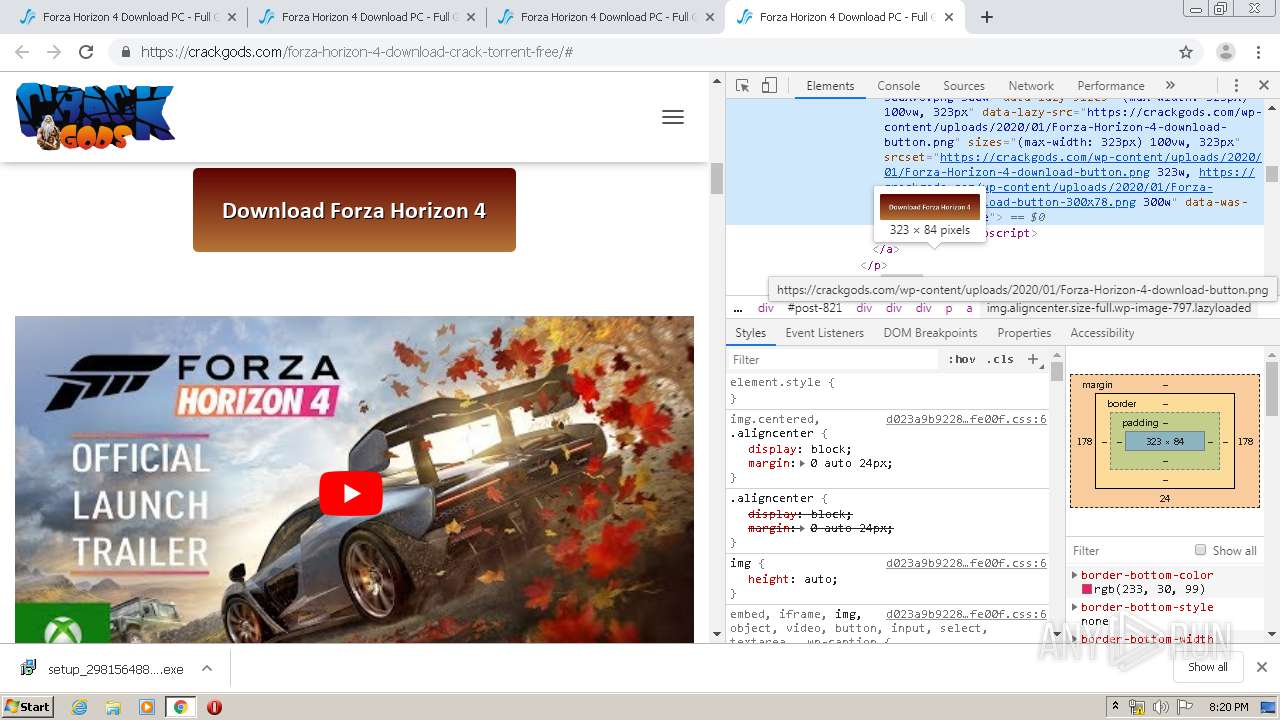The height and width of the screenshot is (720, 1280).
Task: Click the browser forward arrow
Action: pos(54,52)
